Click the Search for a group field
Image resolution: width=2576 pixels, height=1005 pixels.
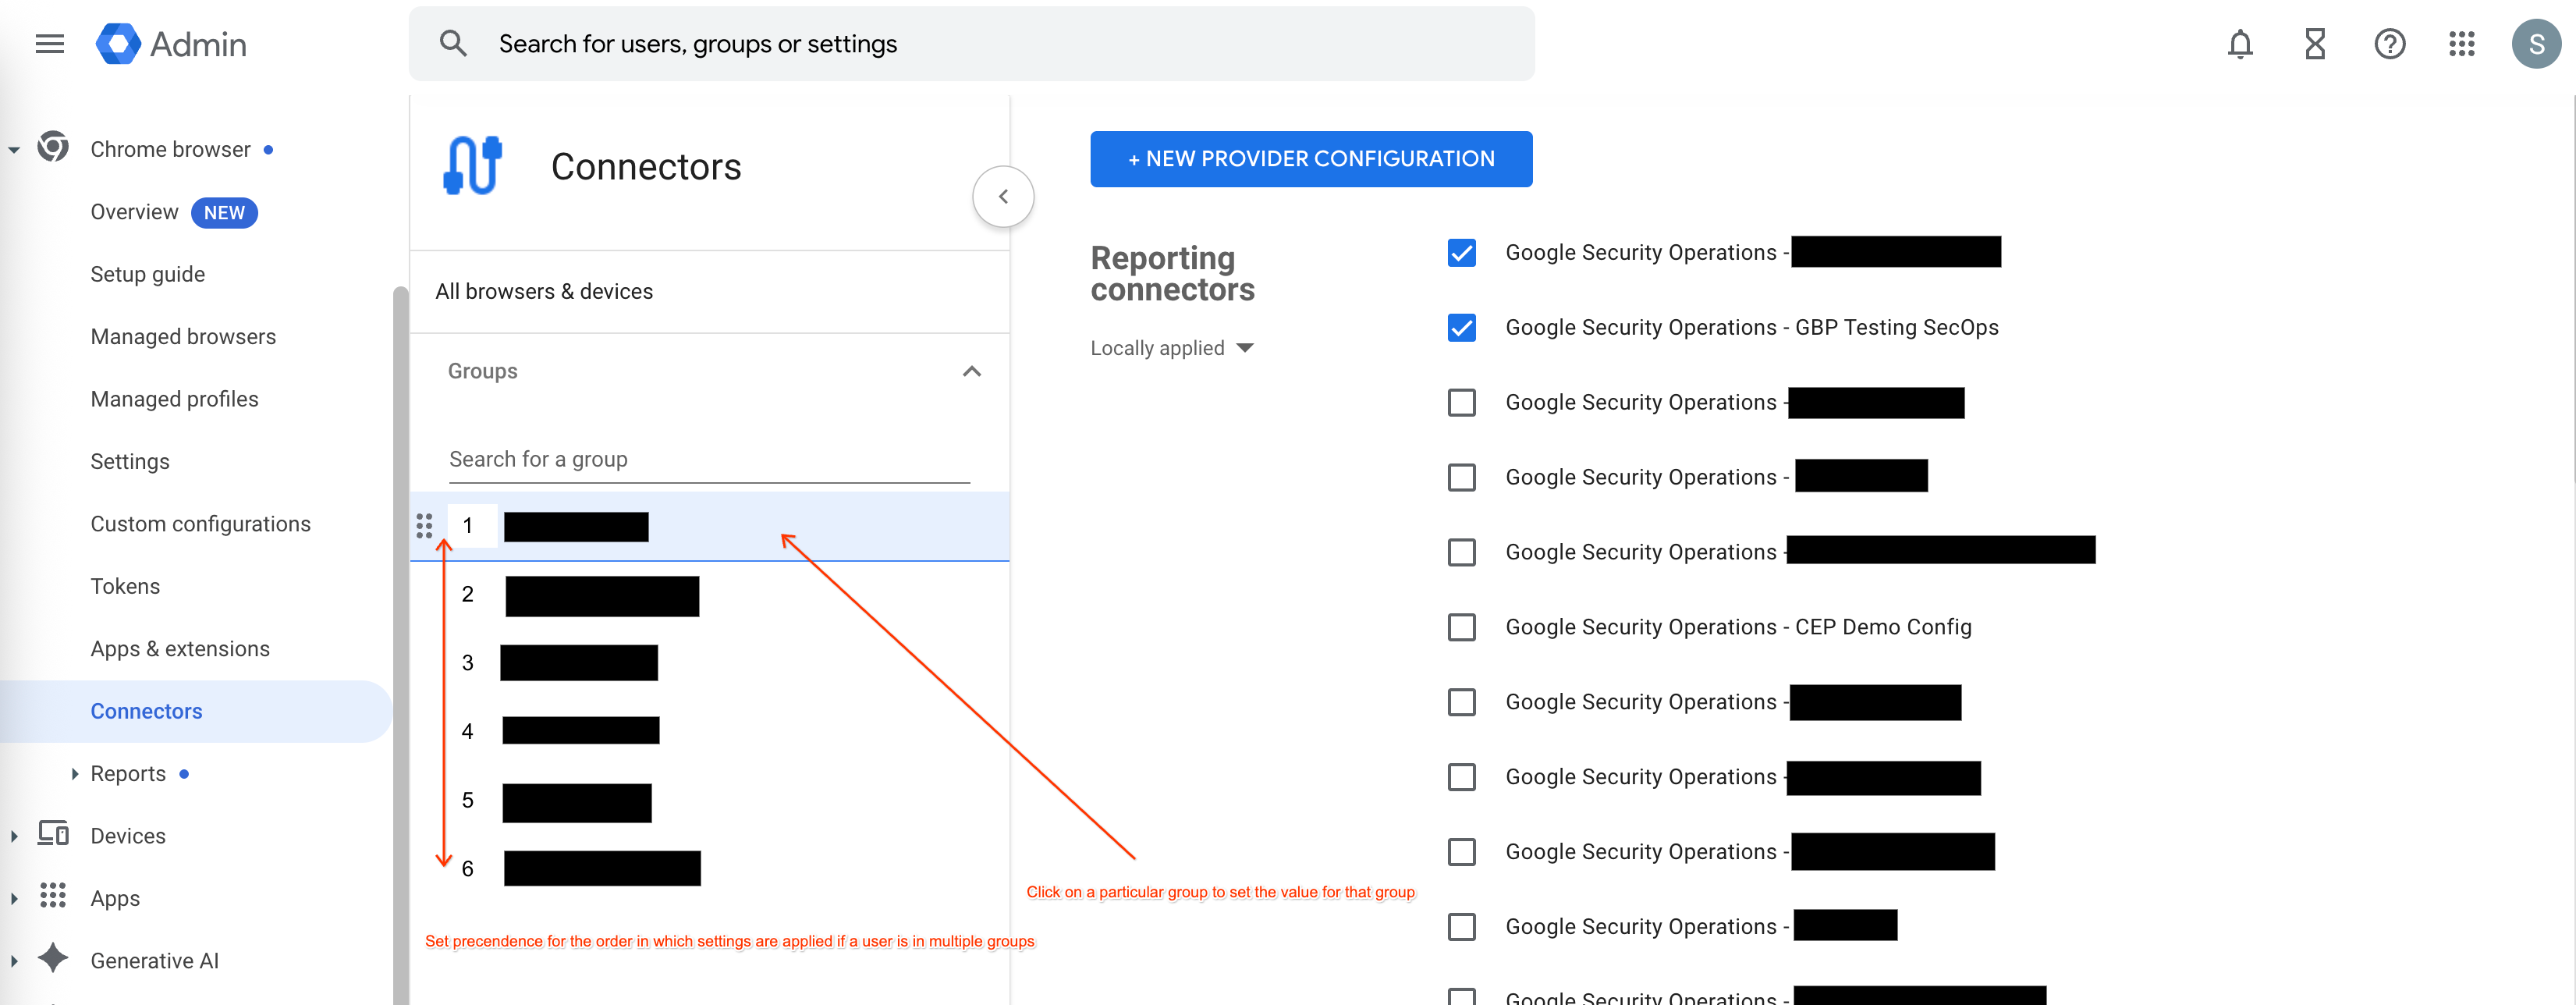coord(709,460)
